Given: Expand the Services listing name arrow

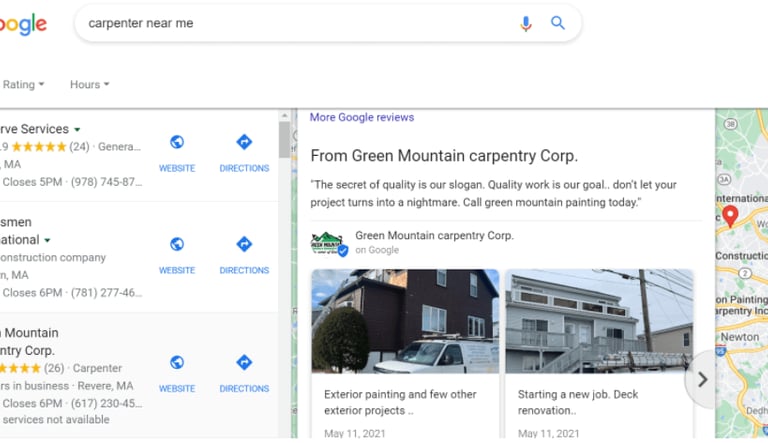Looking at the screenshot, I should (x=77, y=130).
